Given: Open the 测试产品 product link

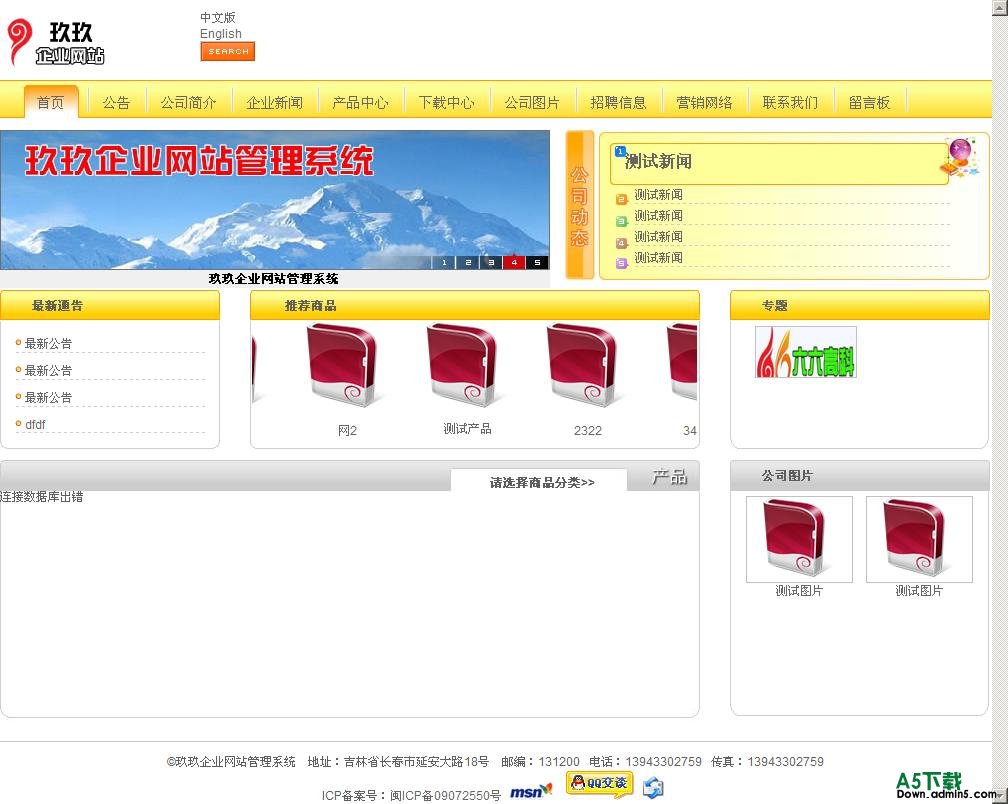Looking at the screenshot, I should tap(467, 429).
